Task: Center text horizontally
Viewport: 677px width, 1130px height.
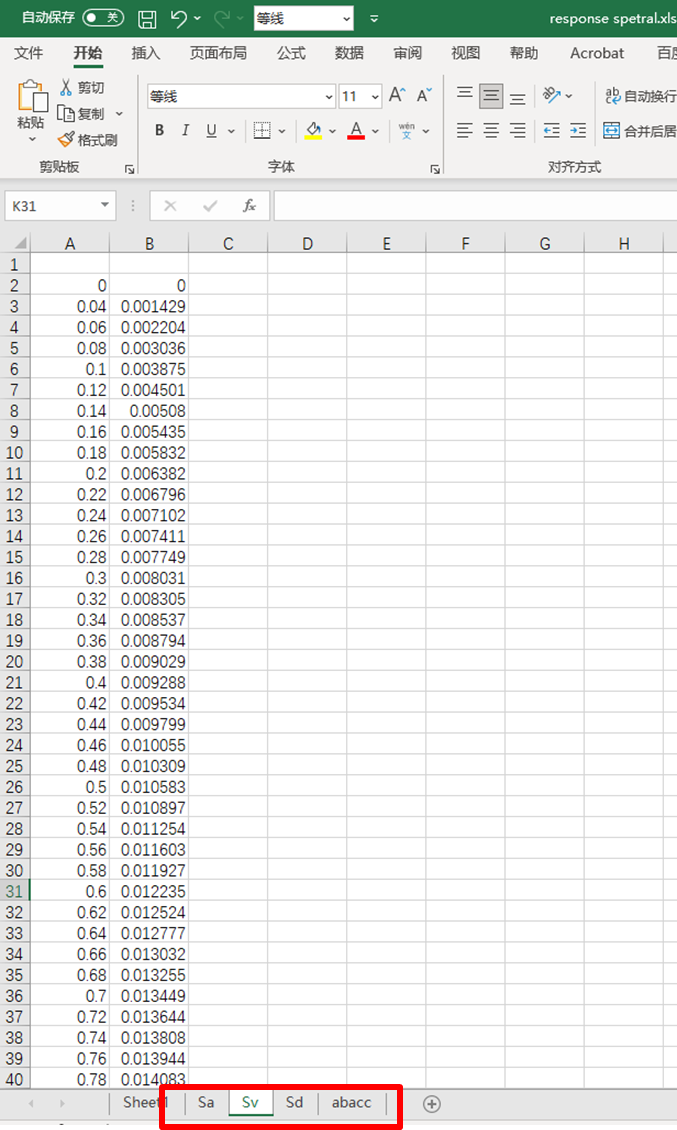Action: [491, 130]
